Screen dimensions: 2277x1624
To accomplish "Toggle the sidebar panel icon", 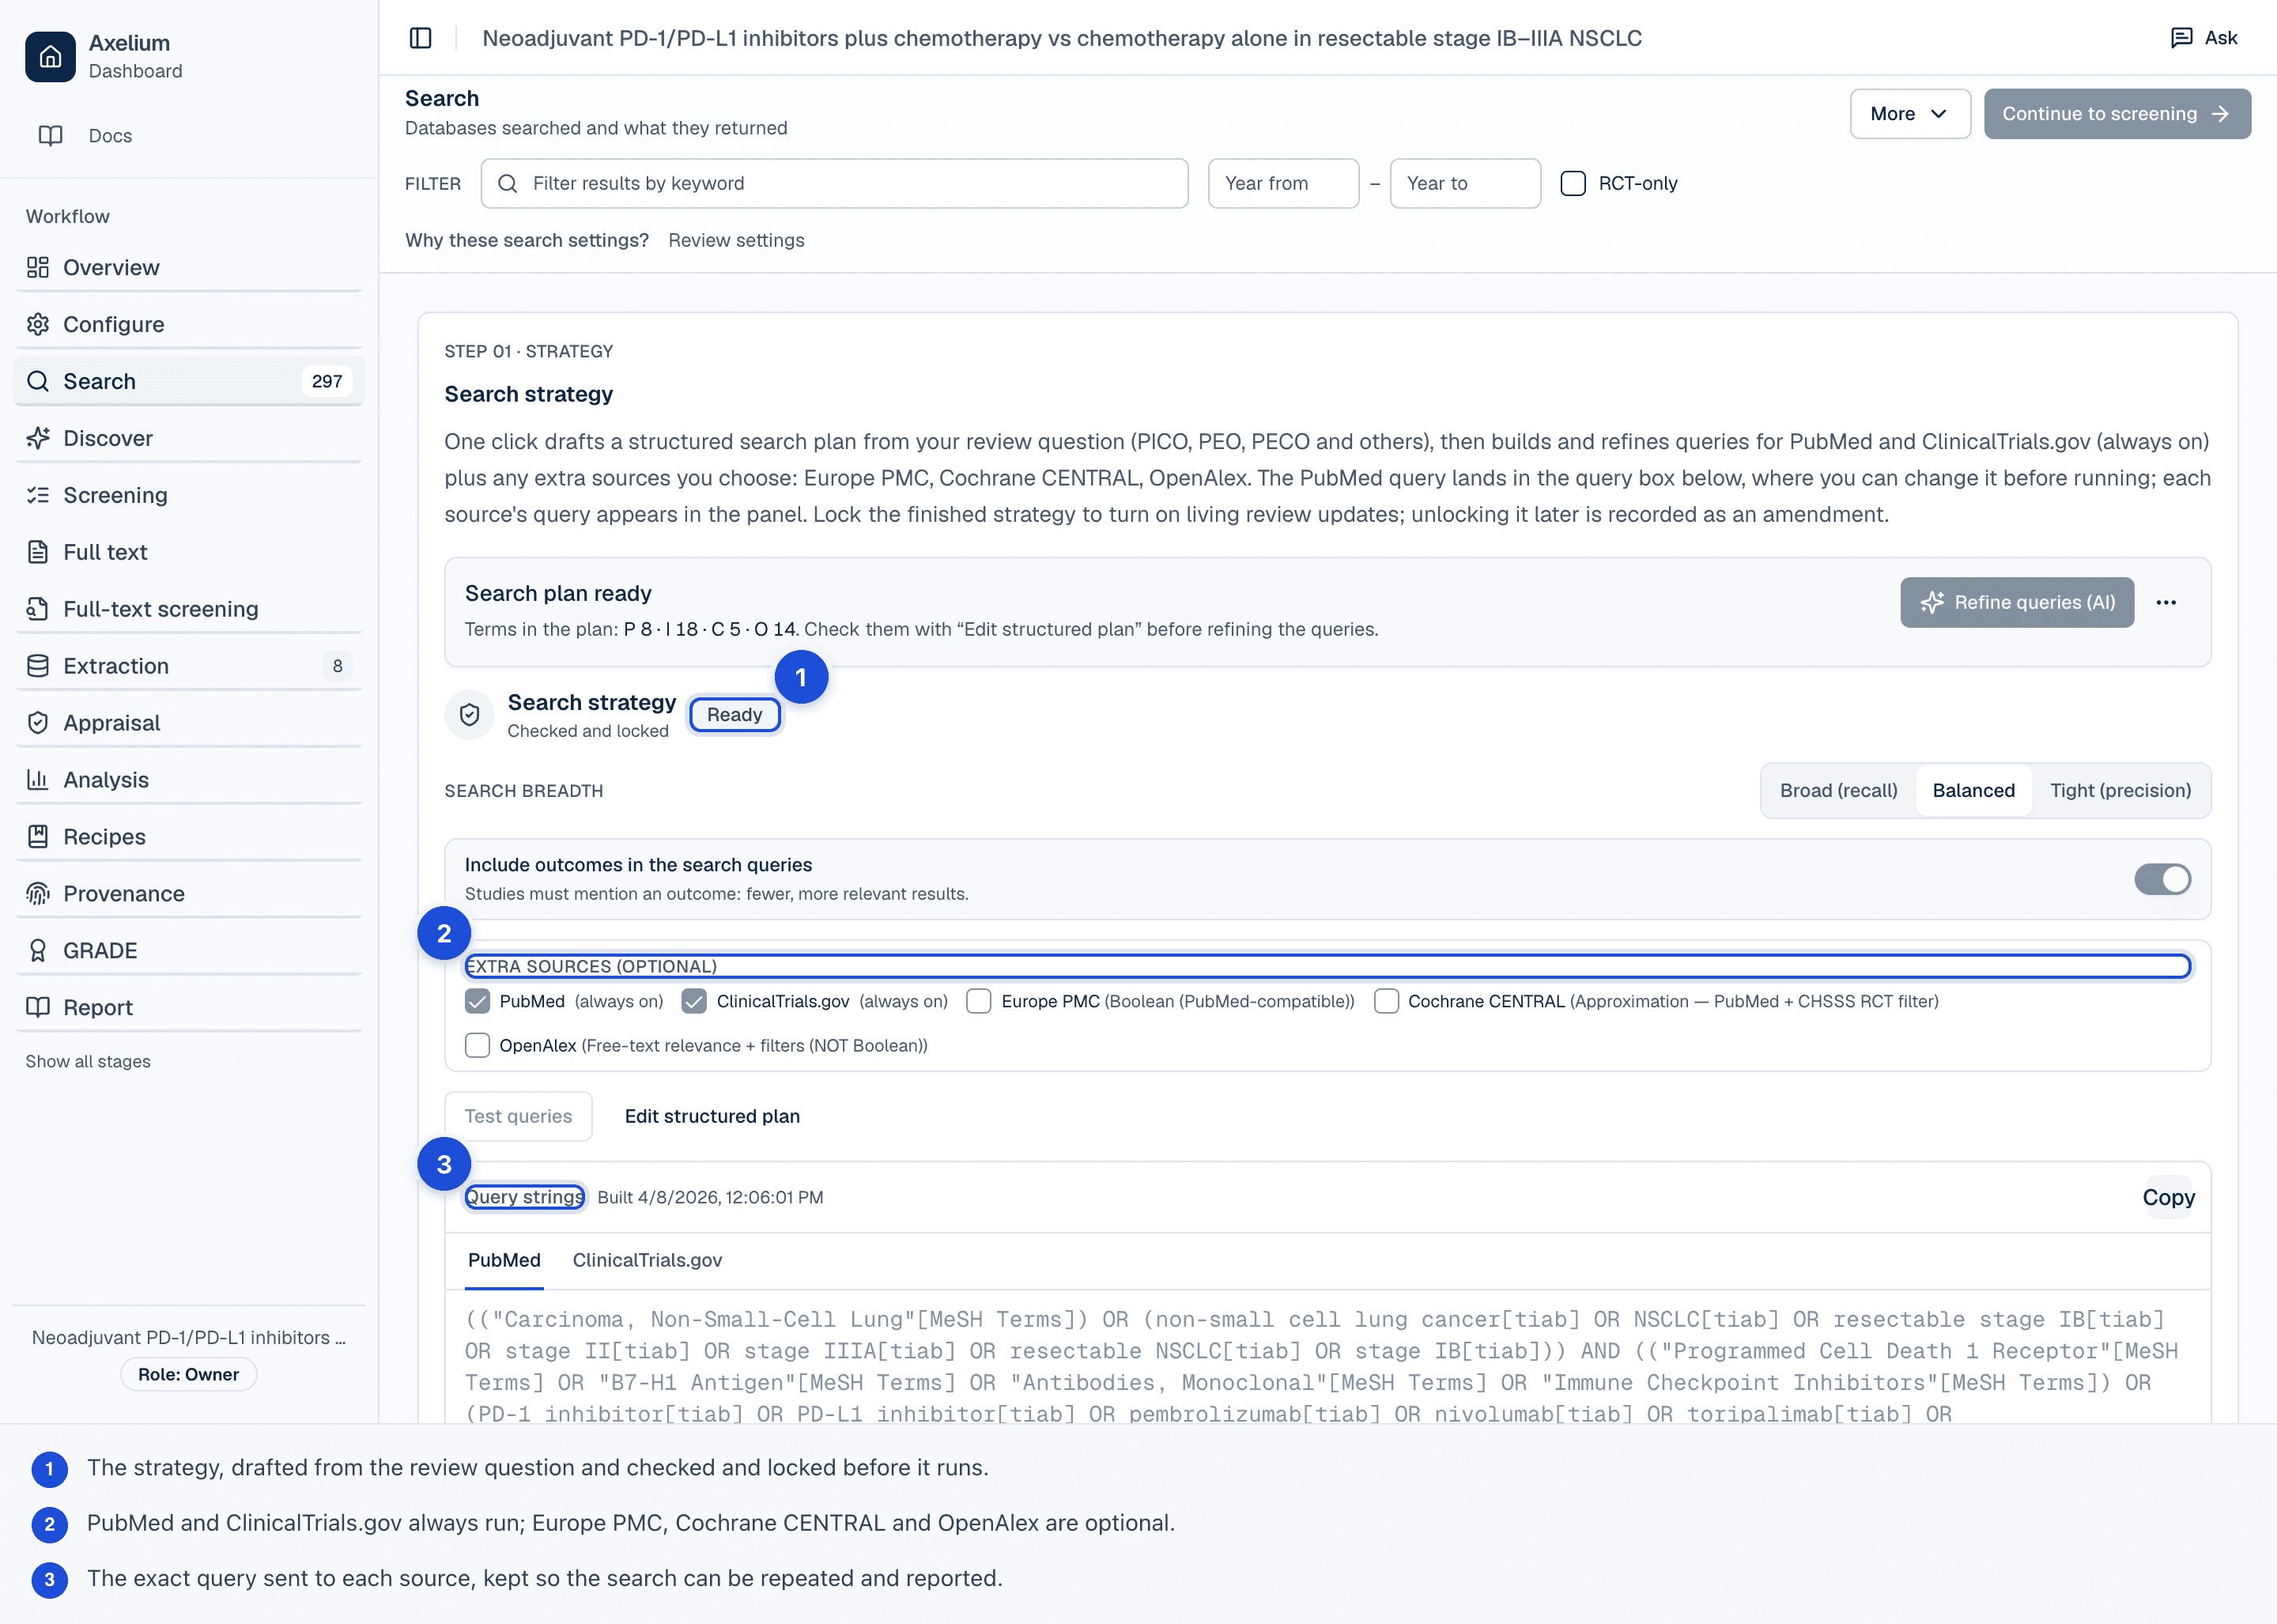I will [421, 38].
